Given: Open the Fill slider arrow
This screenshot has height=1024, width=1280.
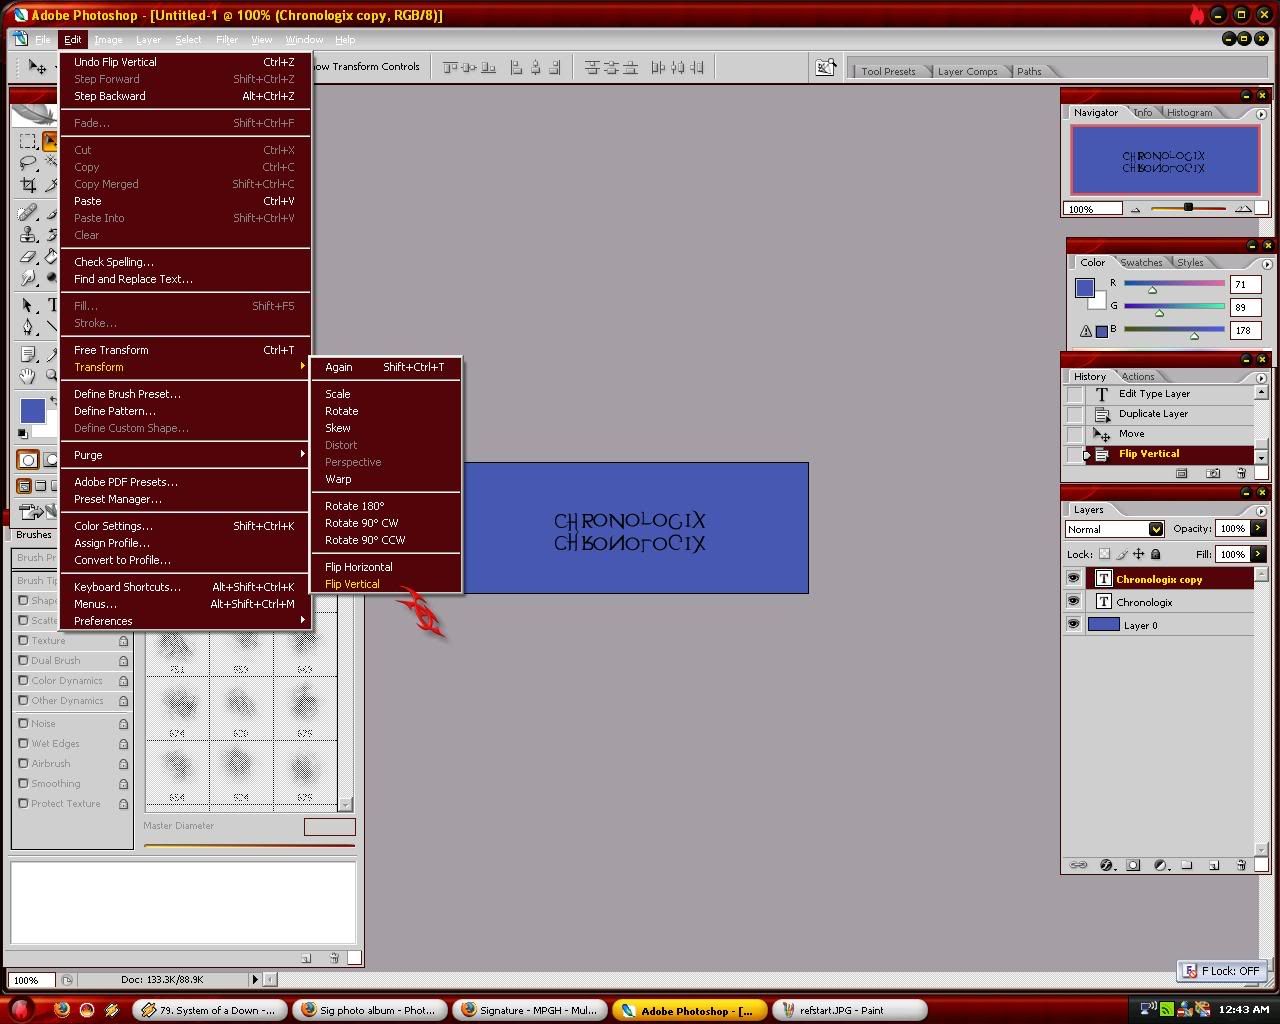Looking at the screenshot, I should [1258, 554].
